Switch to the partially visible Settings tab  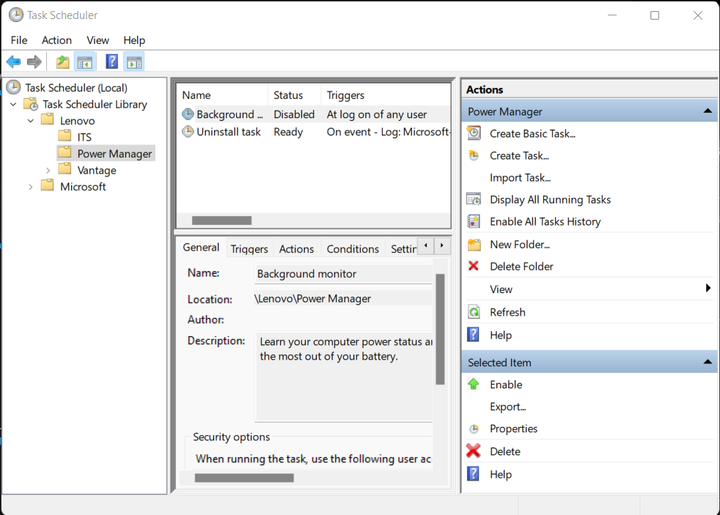403,249
